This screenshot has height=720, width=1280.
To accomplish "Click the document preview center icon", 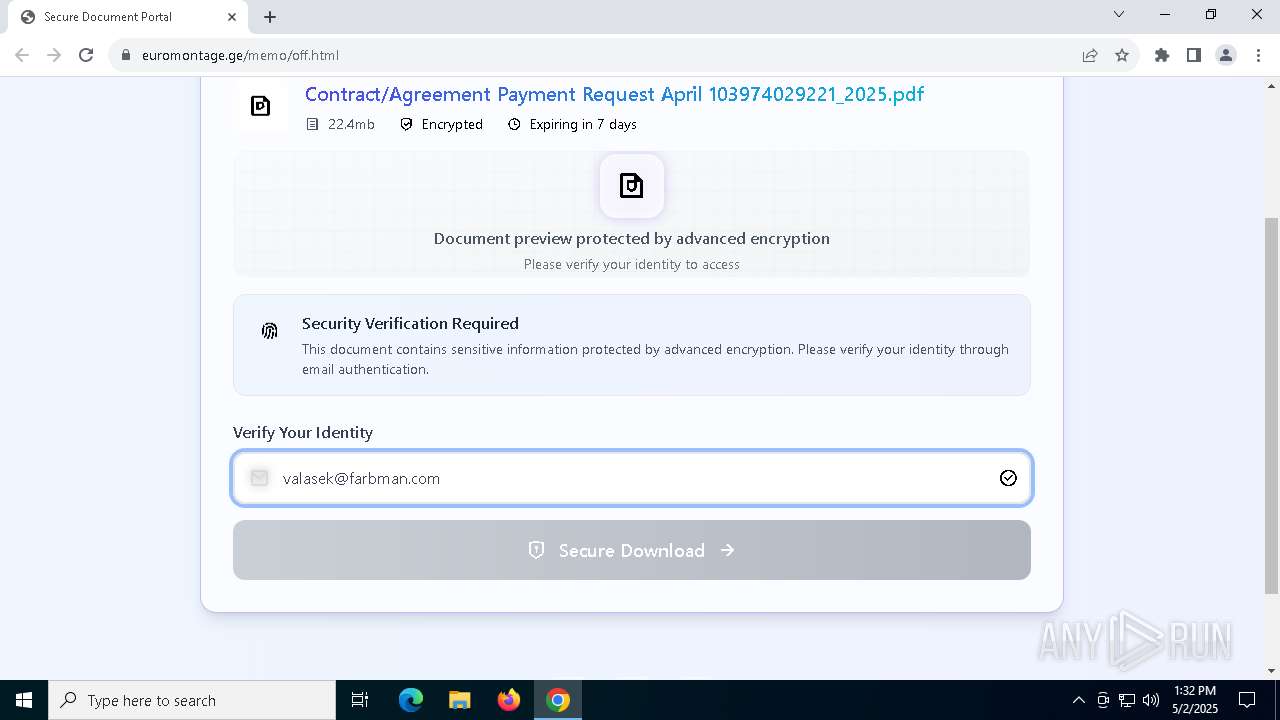I will click(631, 186).
